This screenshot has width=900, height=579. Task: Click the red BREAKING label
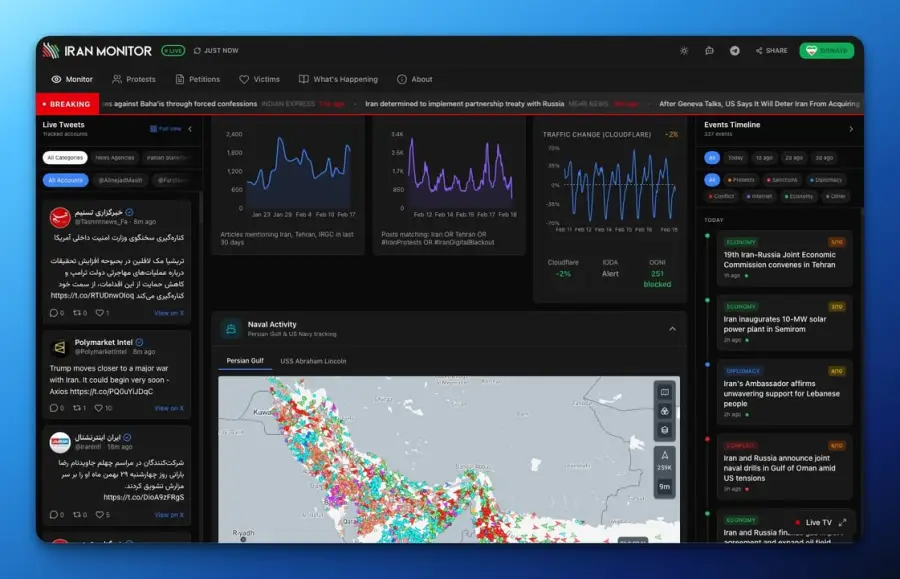tap(67, 104)
